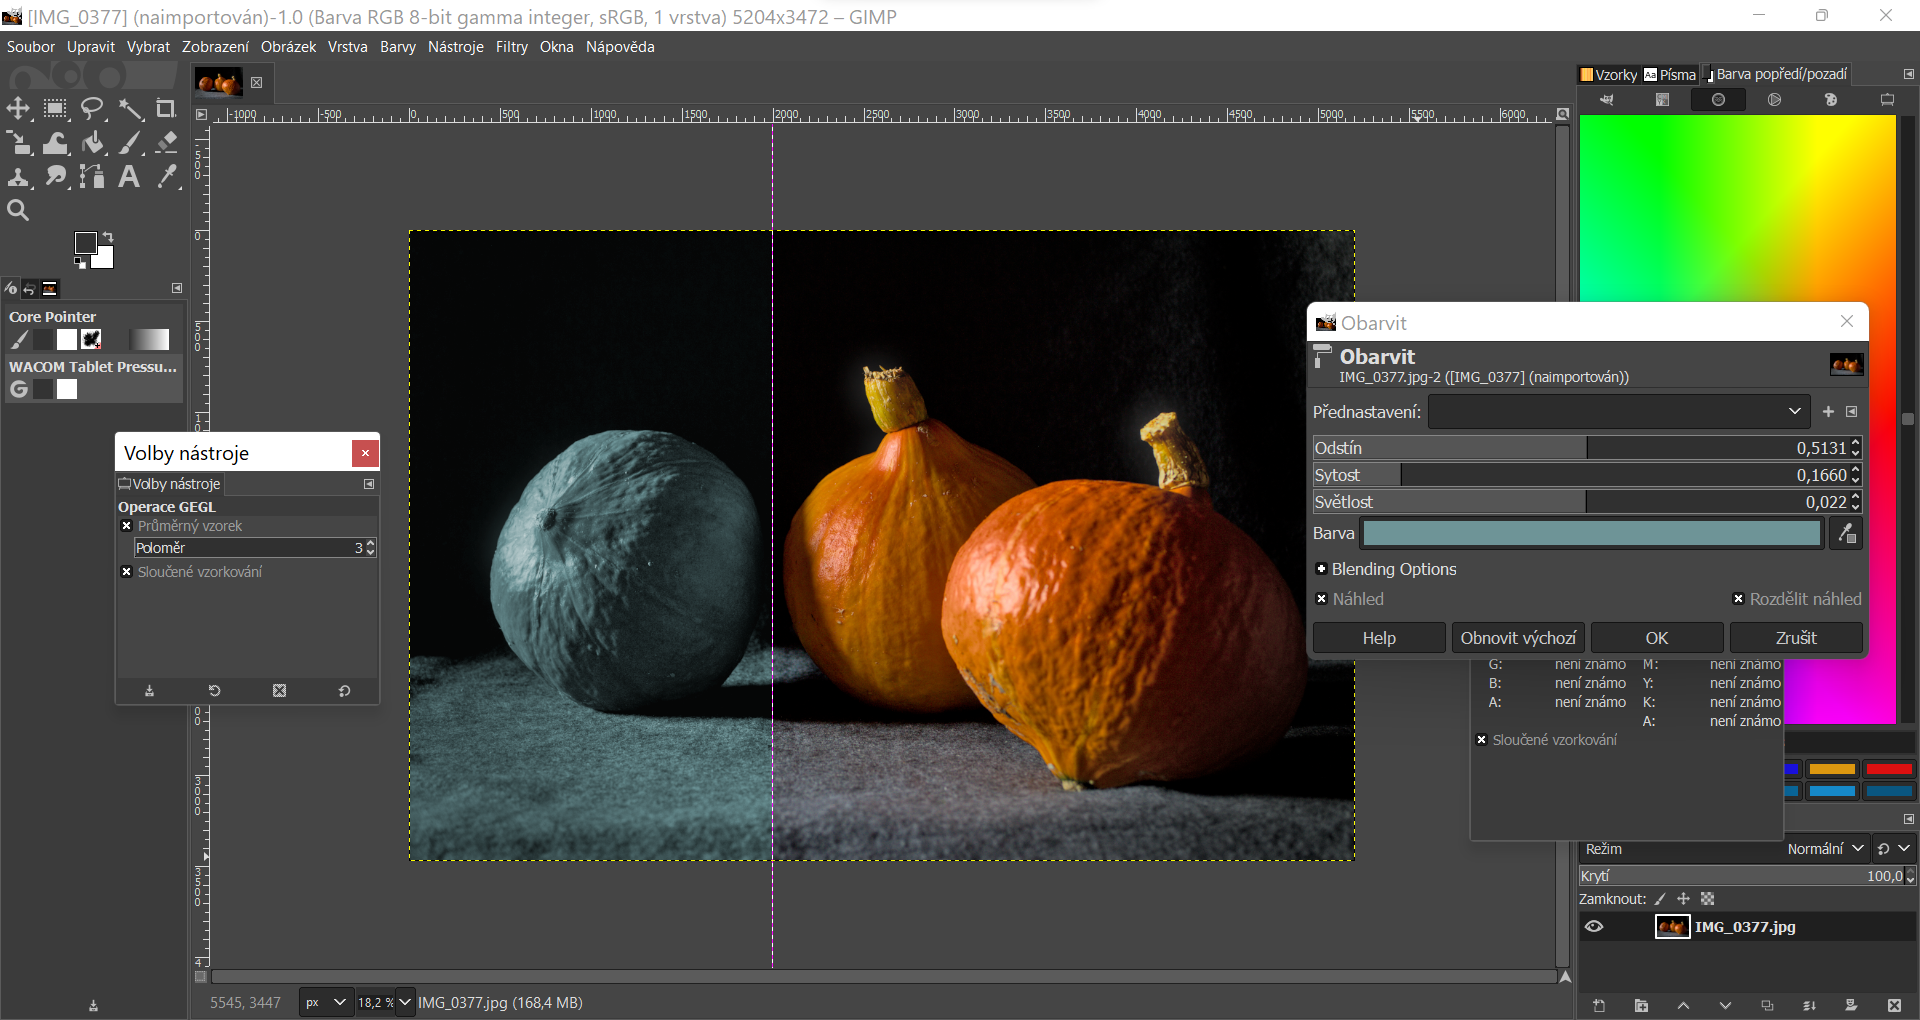Open the px units dropdown in status bar

[326, 1002]
